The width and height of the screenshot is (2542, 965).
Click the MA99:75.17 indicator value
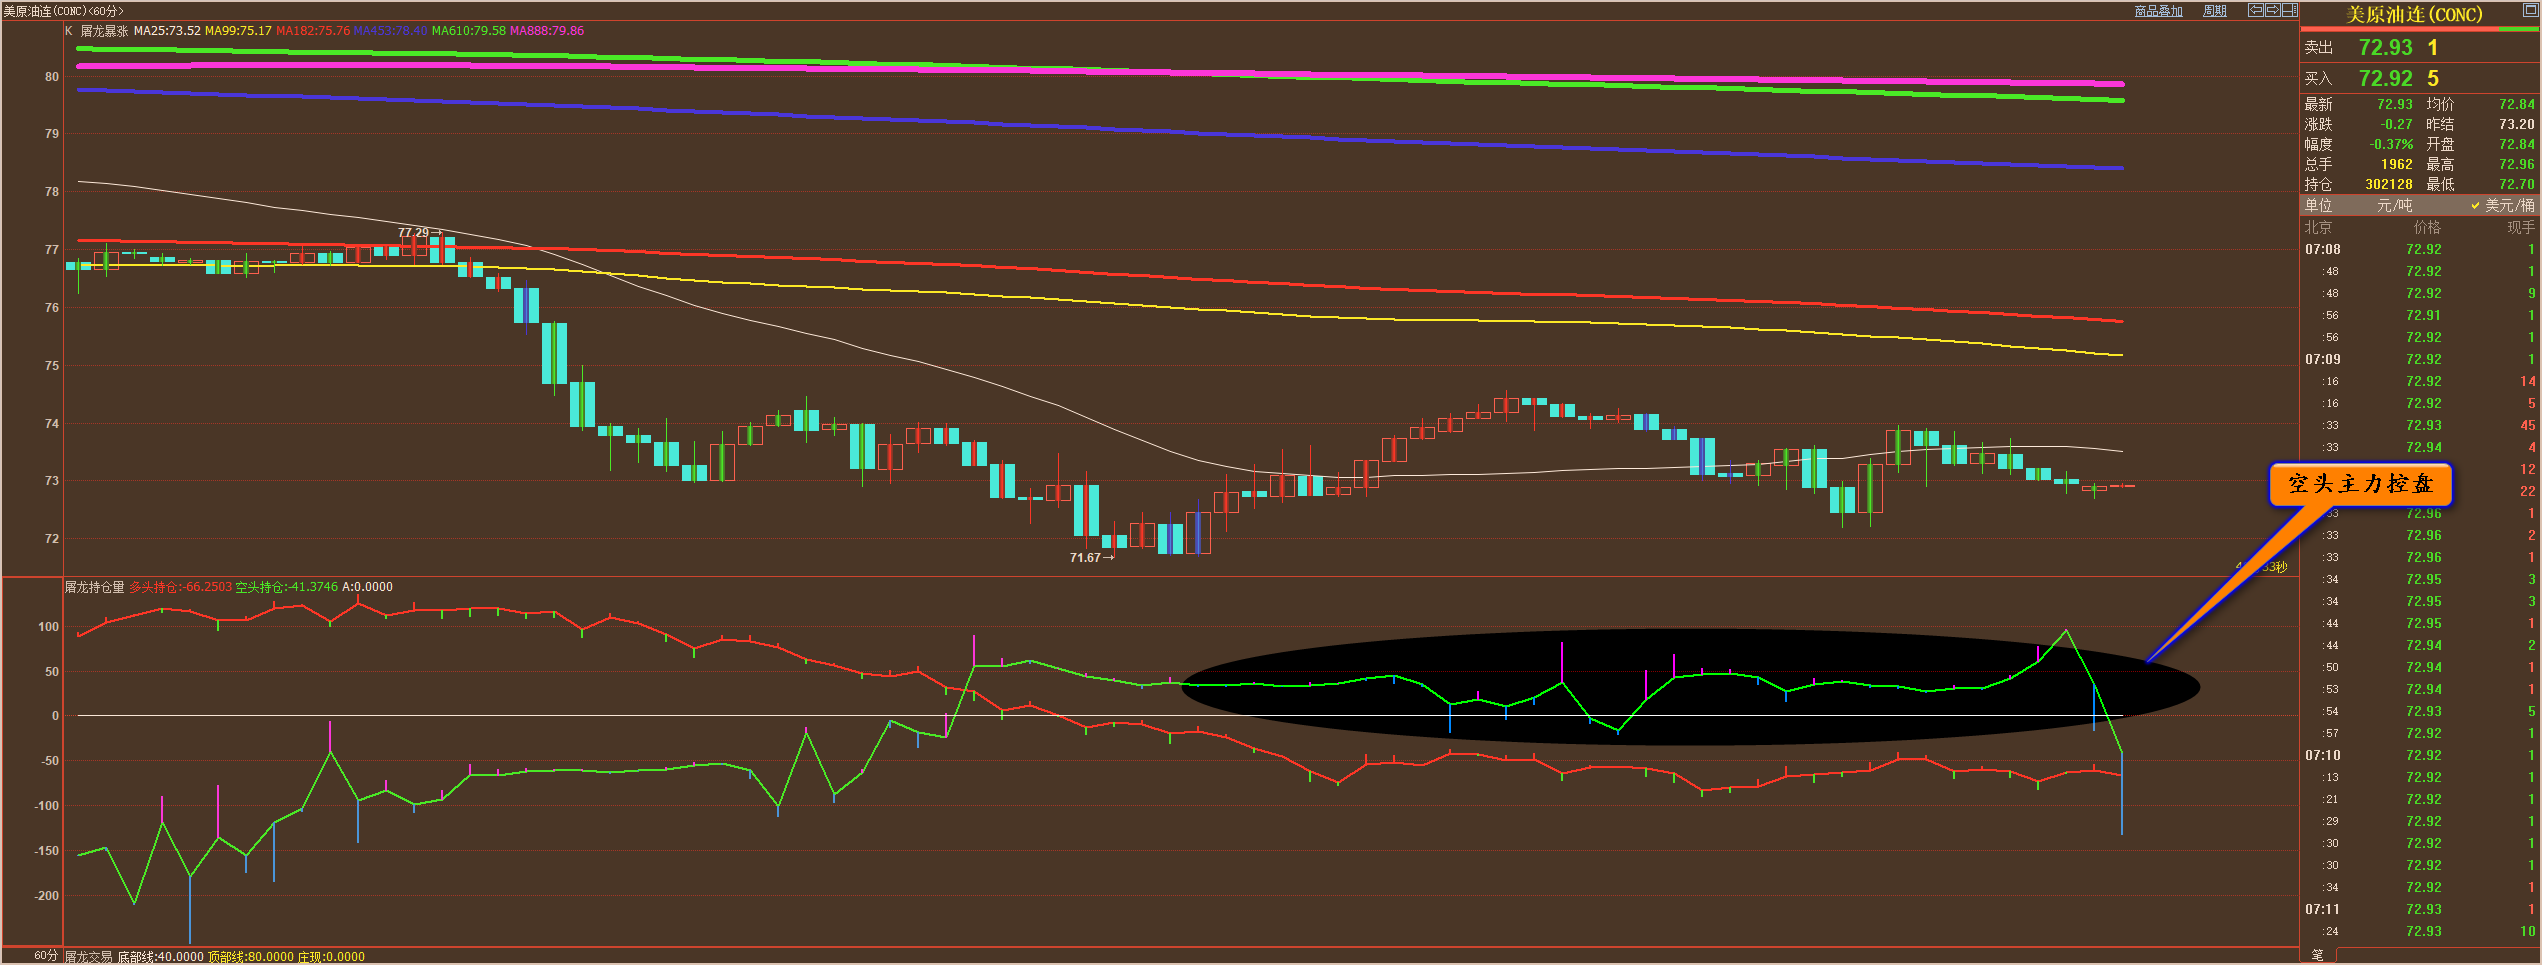[238, 31]
